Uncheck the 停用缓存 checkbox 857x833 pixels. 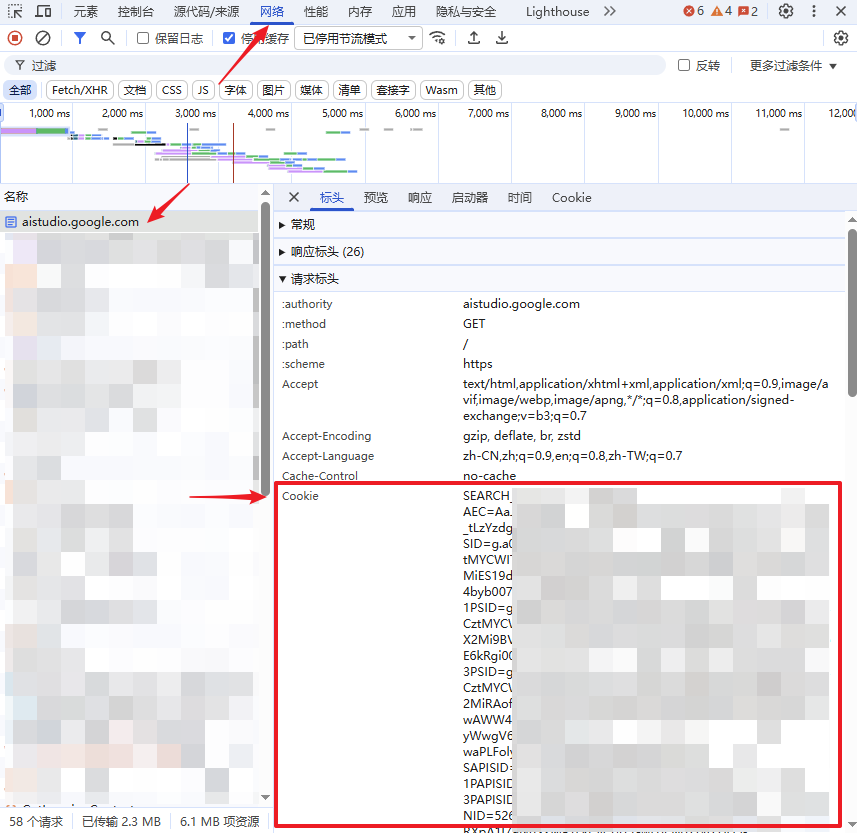(229, 38)
